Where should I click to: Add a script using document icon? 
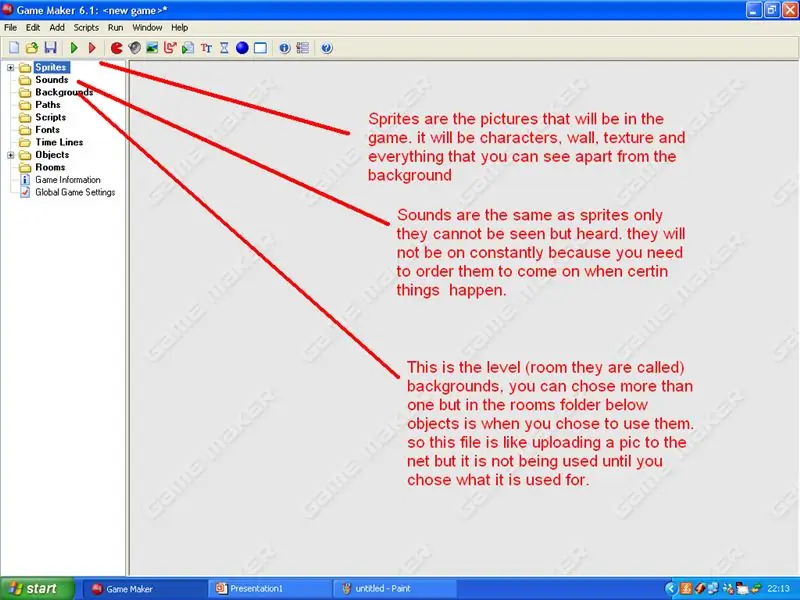point(188,48)
